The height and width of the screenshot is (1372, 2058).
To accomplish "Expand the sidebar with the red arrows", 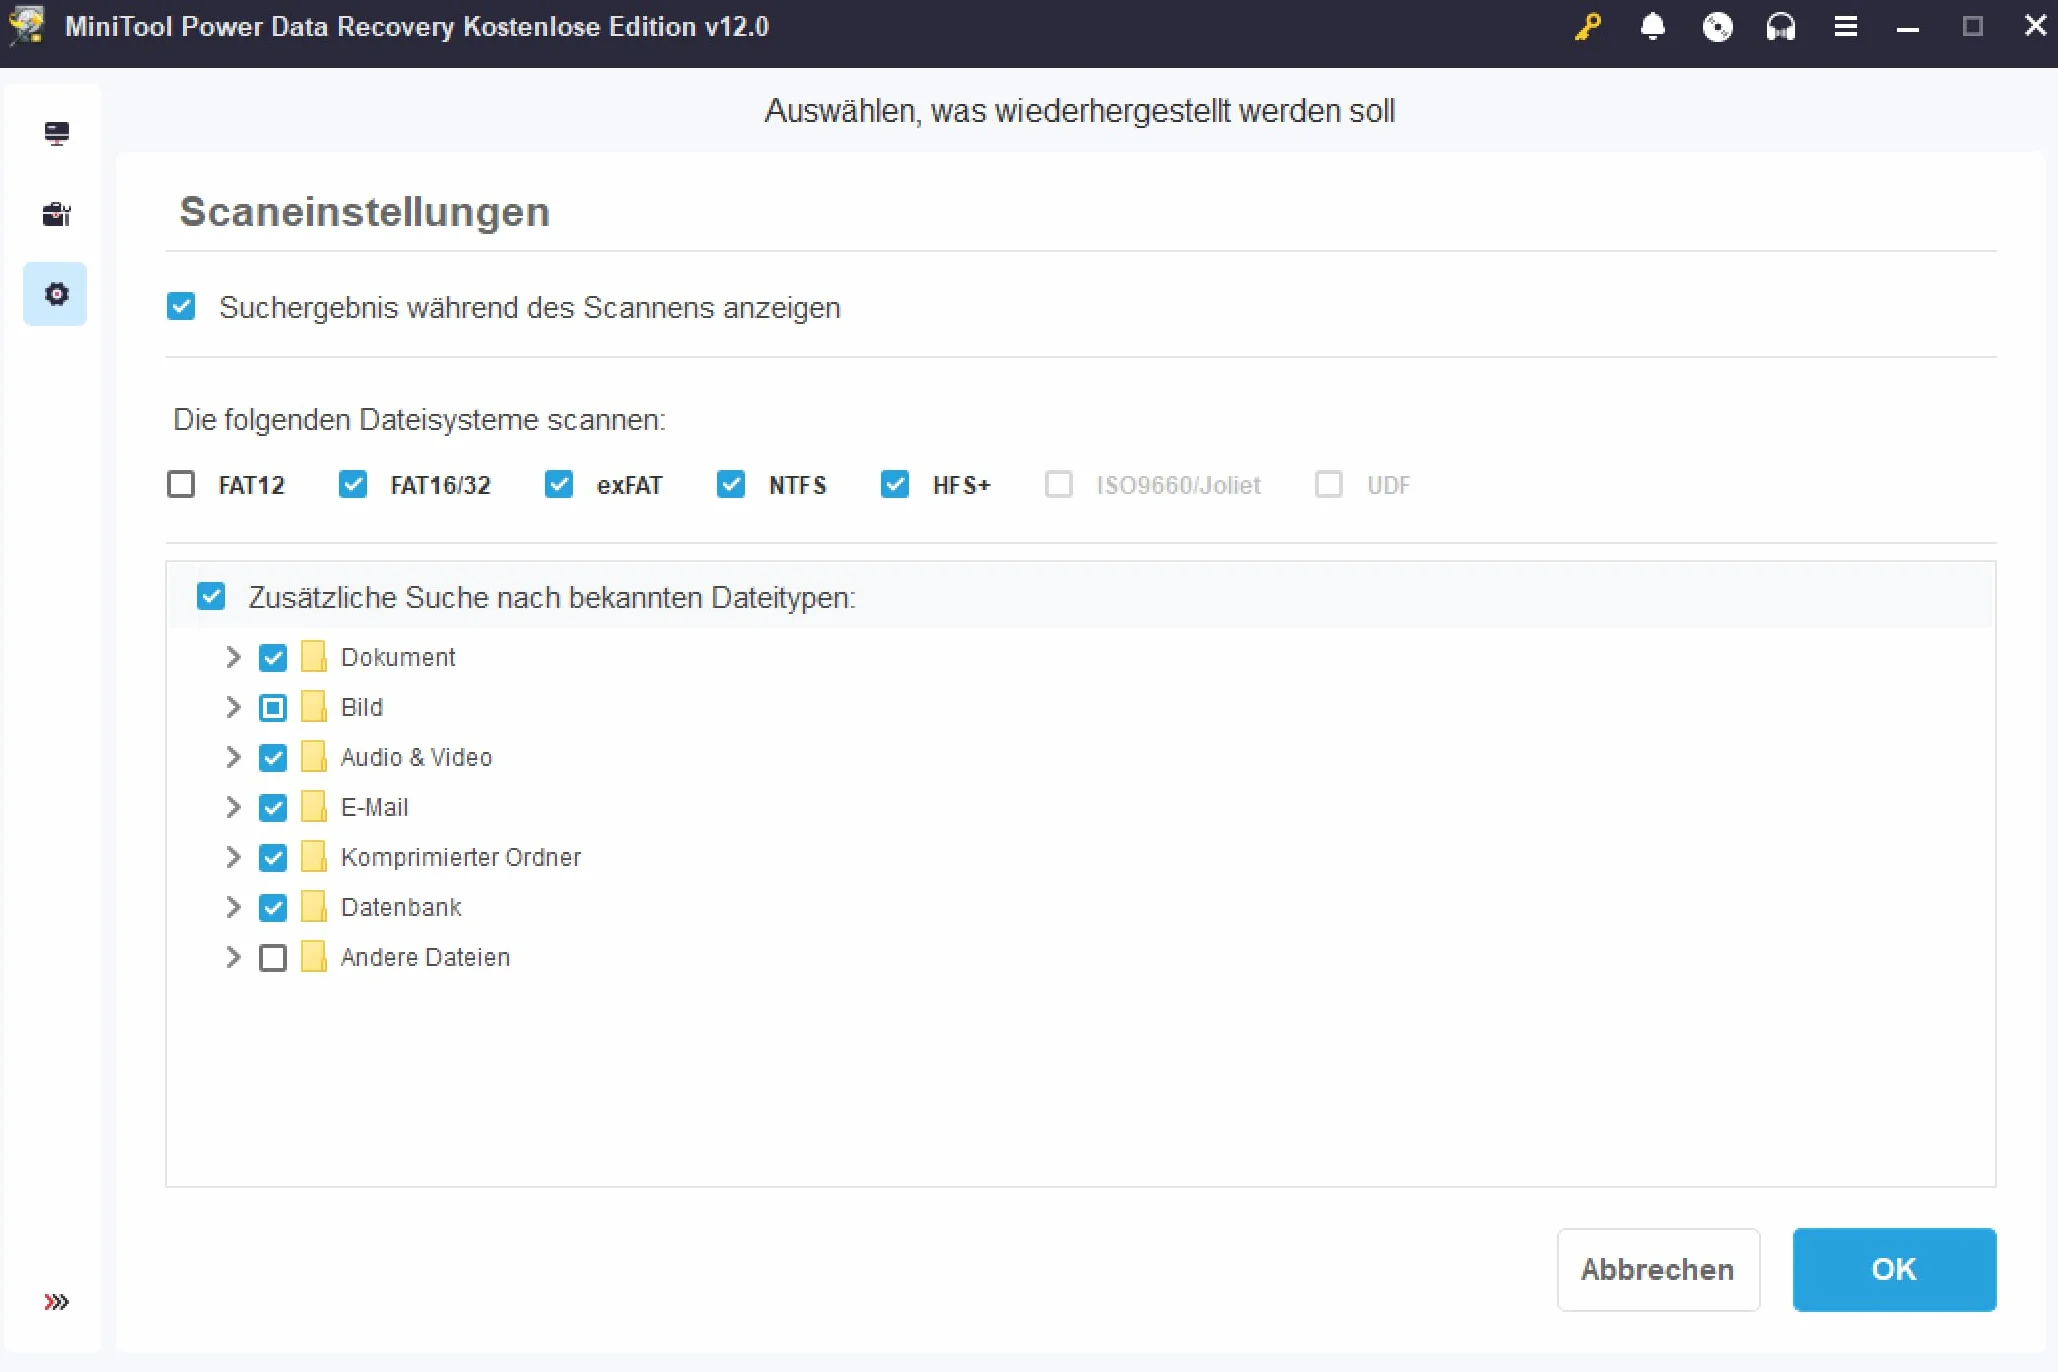I will pyautogui.click(x=57, y=1301).
